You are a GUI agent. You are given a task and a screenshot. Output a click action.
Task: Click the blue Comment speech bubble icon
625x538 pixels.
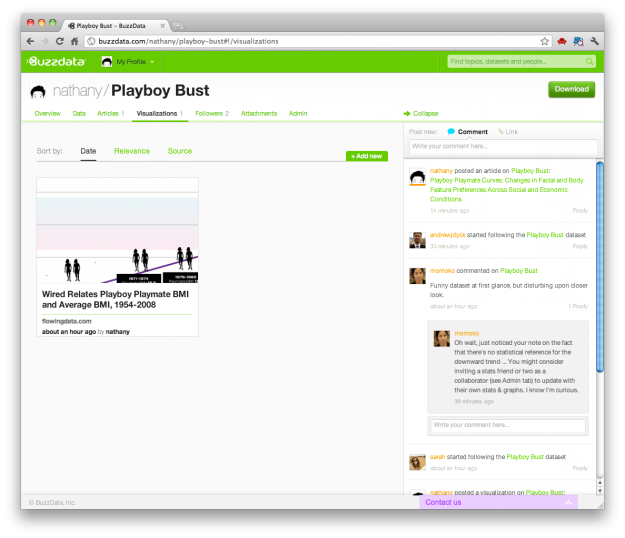[451, 132]
